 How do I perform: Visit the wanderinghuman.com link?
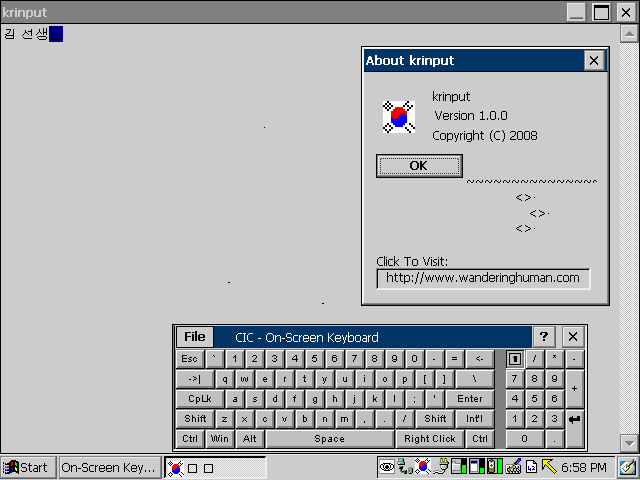tap(483, 278)
